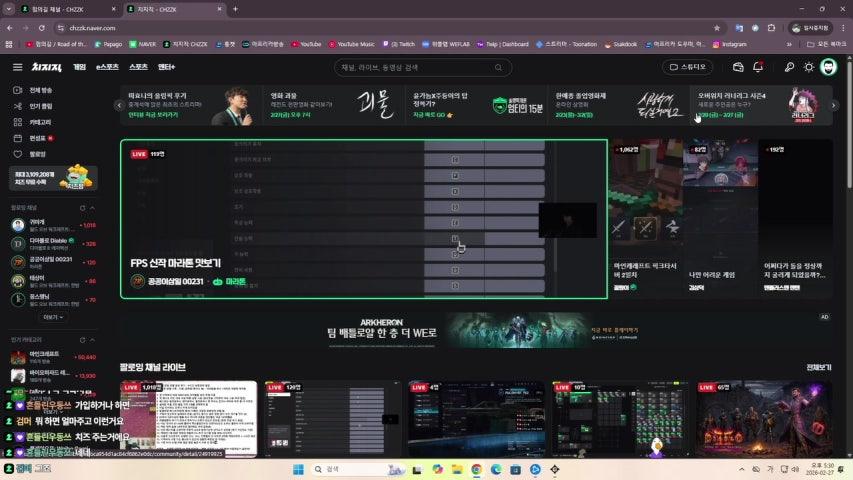The image size is (853, 480).
Task: Open the e스포츠 header menu
Action: (107, 67)
